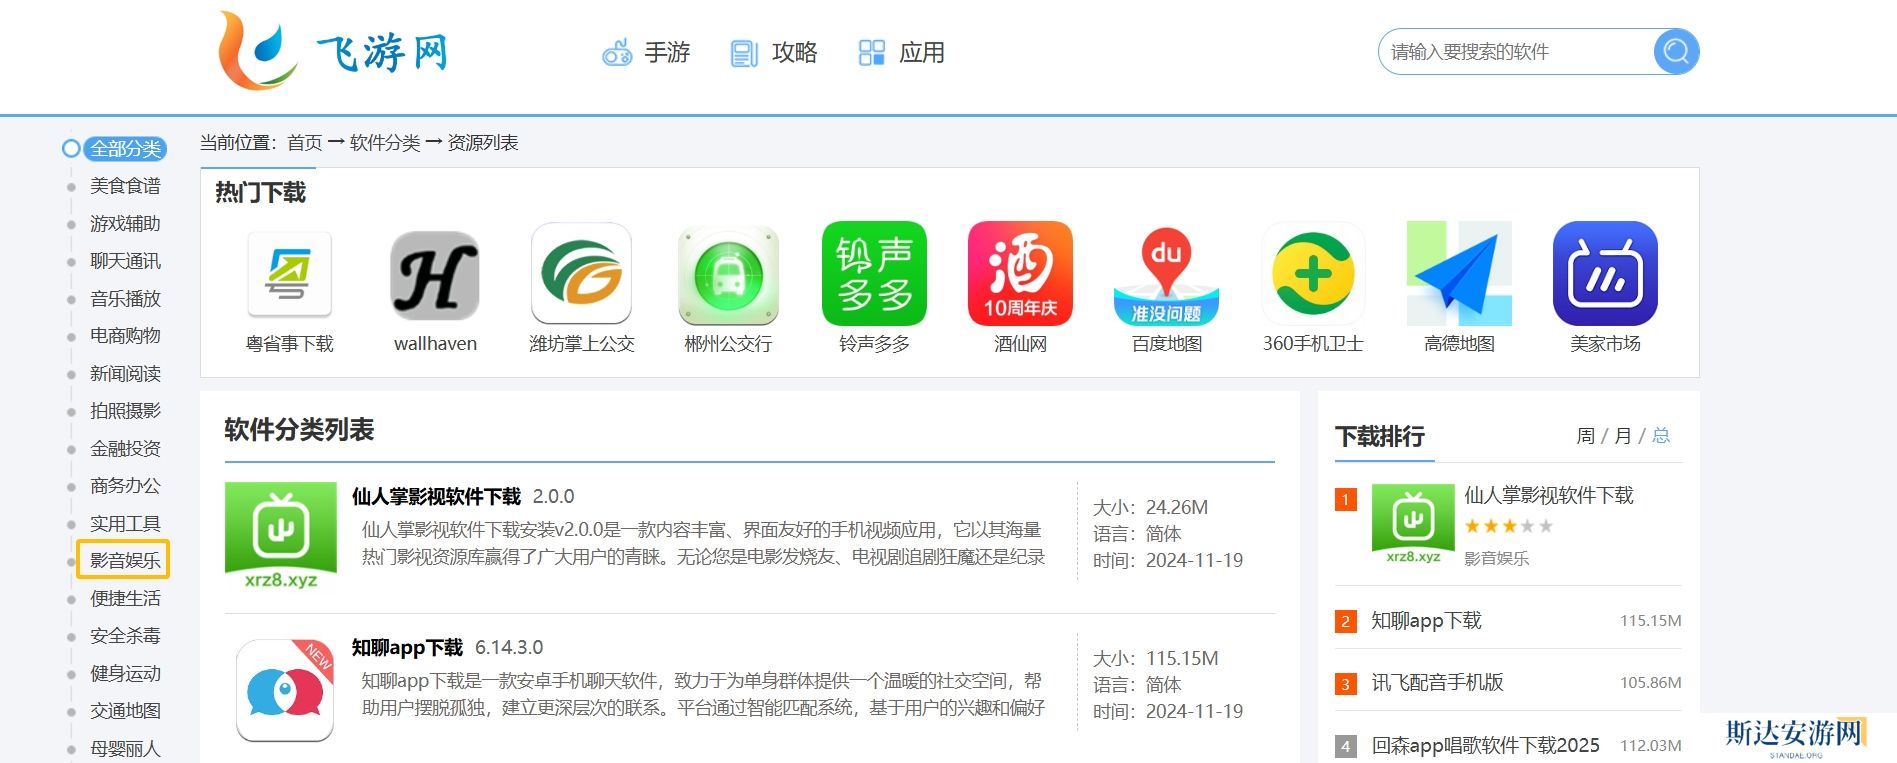The height and width of the screenshot is (763, 1897).
Task: Click the 美家市场 app icon
Action: [1605, 274]
